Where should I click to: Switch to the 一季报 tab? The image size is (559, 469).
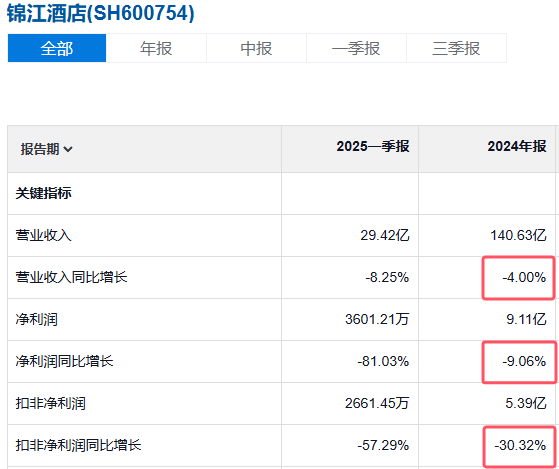pos(356,48)
